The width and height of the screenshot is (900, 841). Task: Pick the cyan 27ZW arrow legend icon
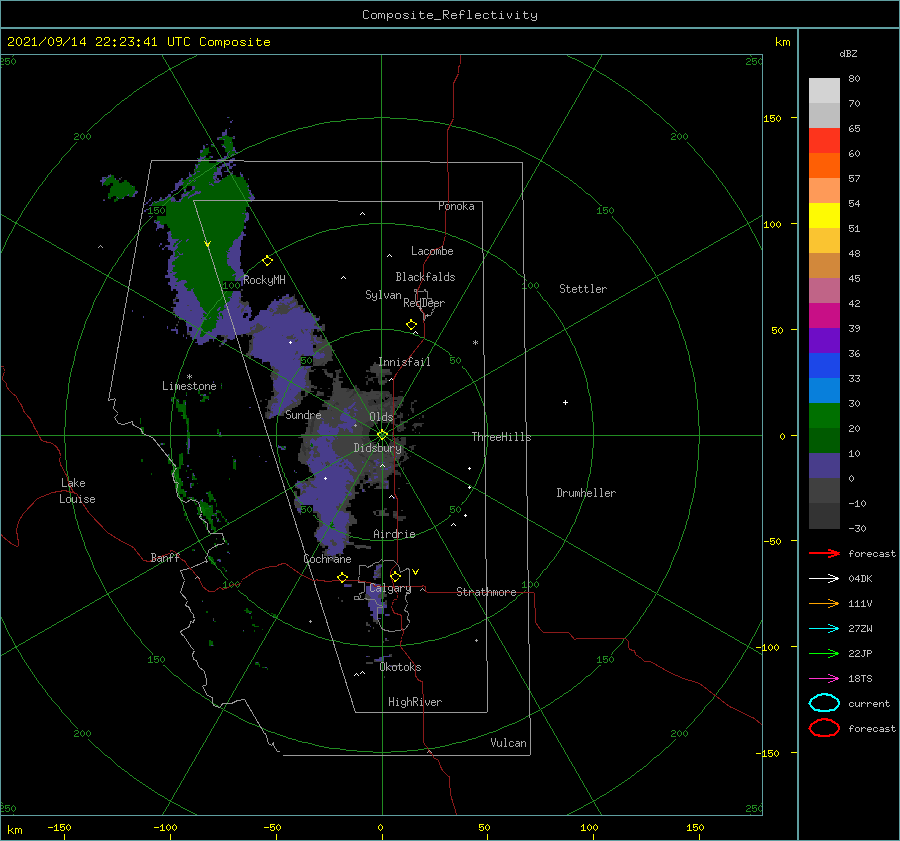[824, 629]
